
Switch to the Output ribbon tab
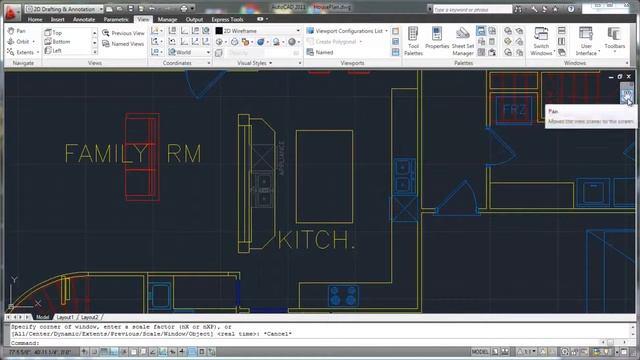pos(194,19)
